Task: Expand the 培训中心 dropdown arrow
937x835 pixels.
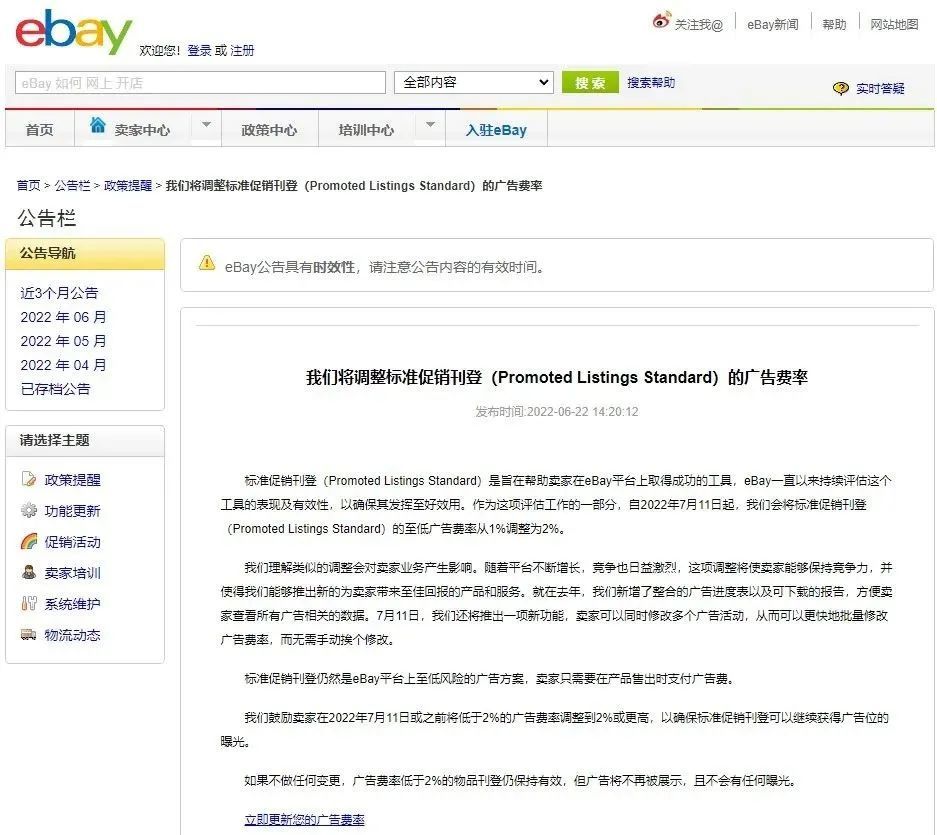Action: coord(430,125)
